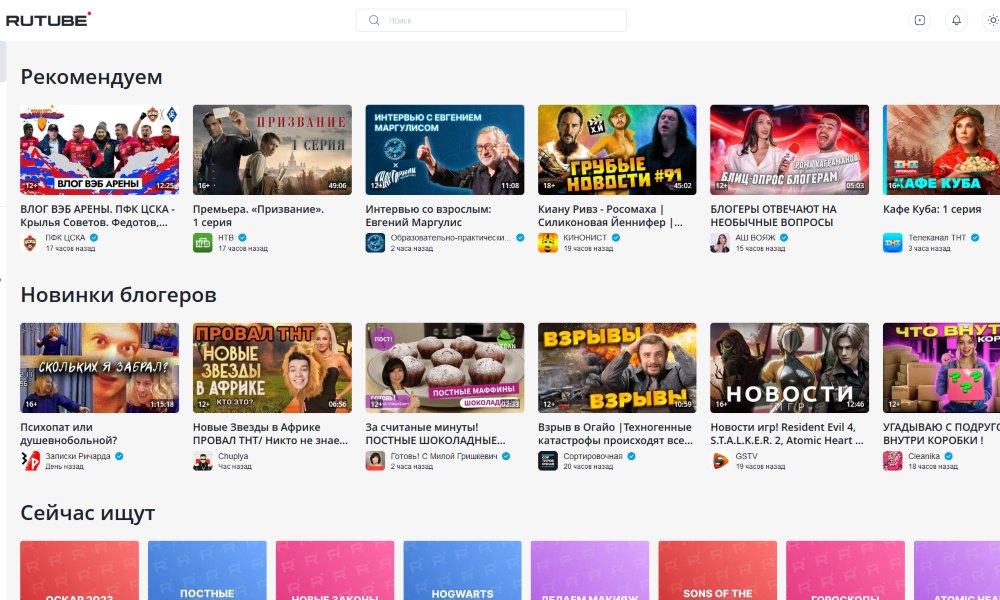This screenshot has height=600, width=1000.
Task: Open the Chupiya channel name link
Action: point(233,456)
